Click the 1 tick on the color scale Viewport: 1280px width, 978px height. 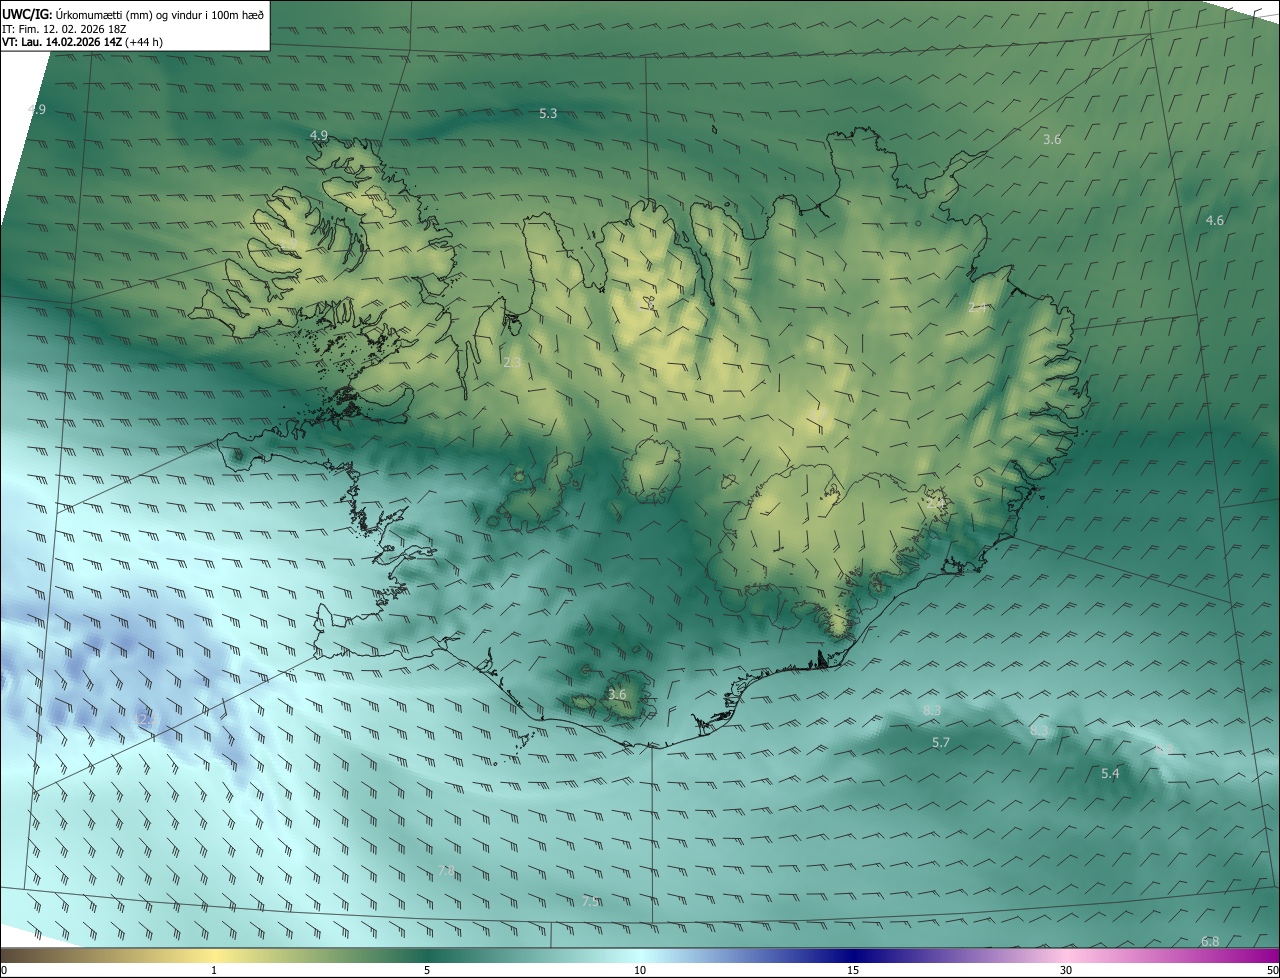tap(214, 970)
